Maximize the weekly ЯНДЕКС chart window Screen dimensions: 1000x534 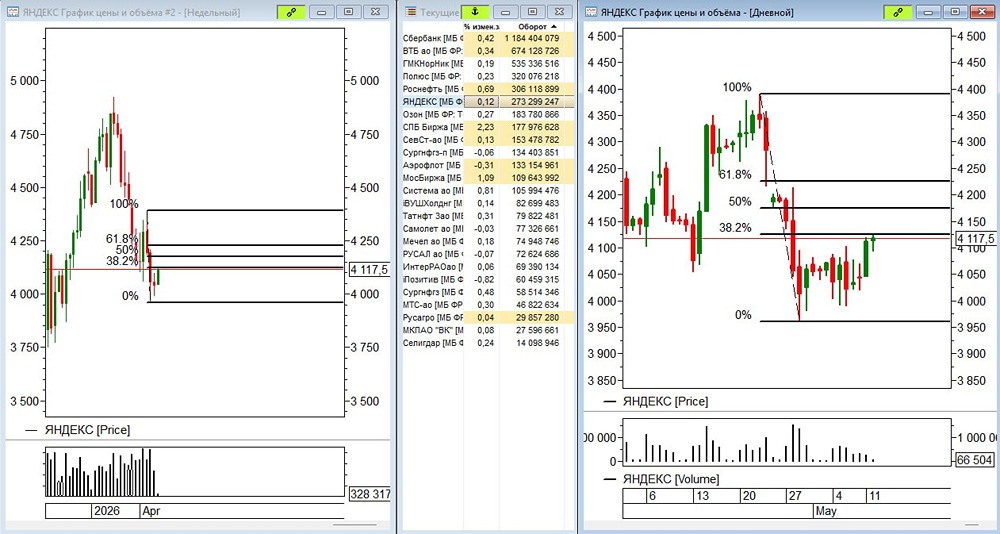(348, 12)
